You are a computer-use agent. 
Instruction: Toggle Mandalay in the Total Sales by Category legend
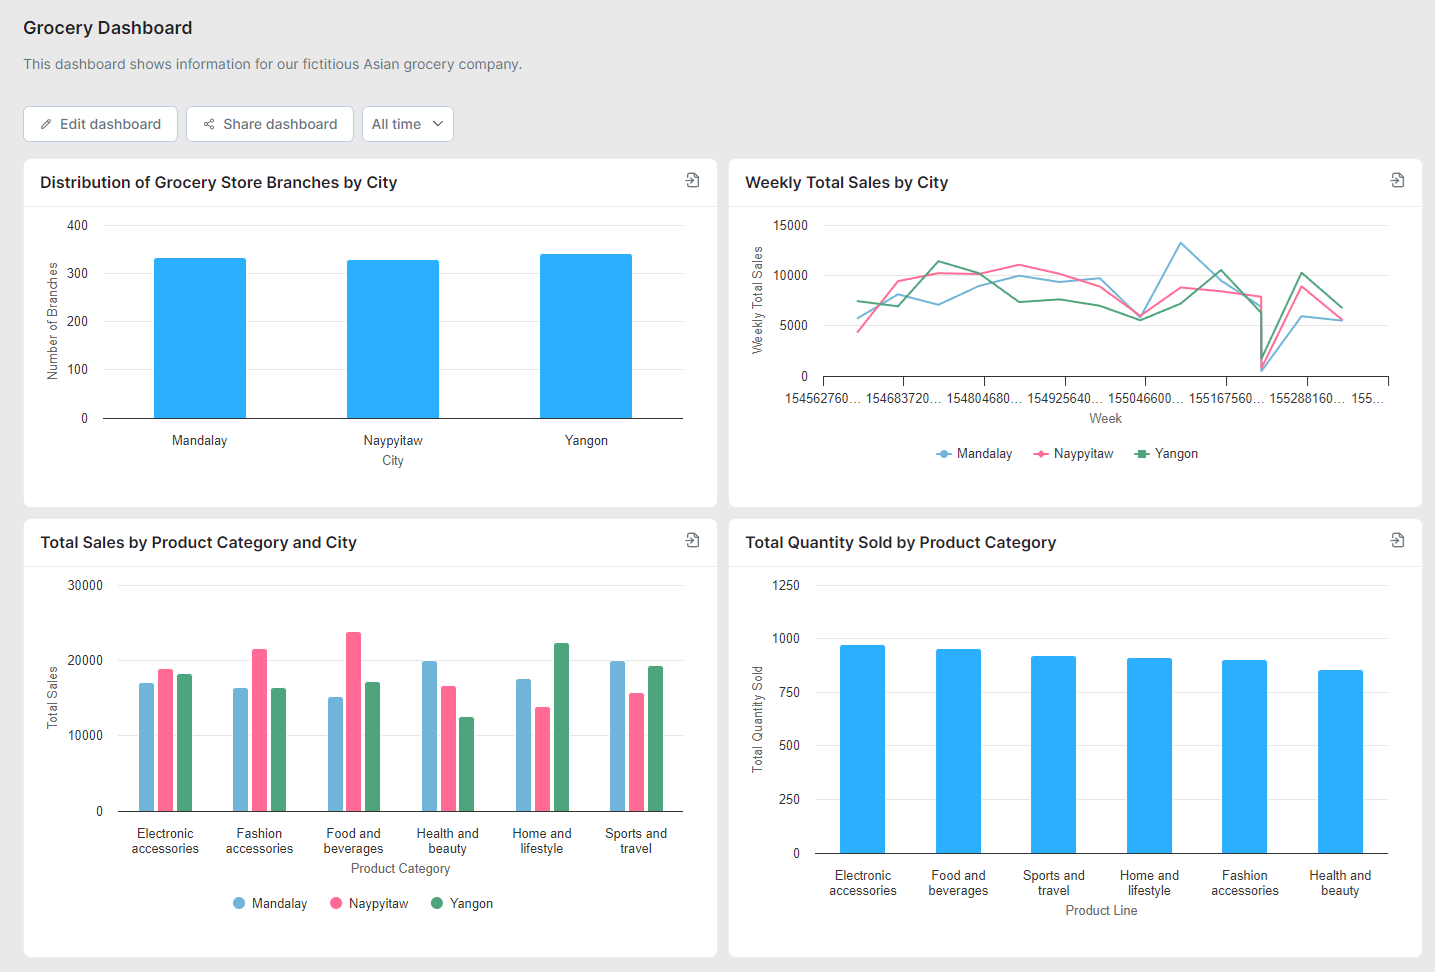coord(269,903)
